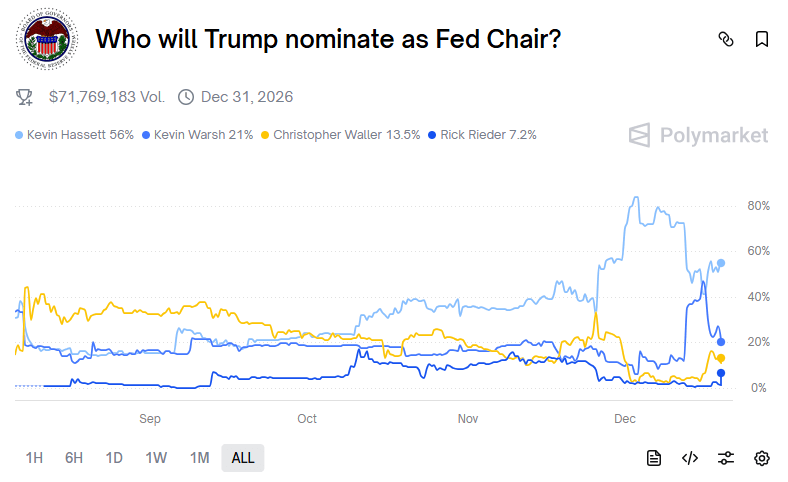The width and height of the screenshot is (788, 482).
Task: Click Rick Rieder legend color dot
Action: tap(432, 134)
